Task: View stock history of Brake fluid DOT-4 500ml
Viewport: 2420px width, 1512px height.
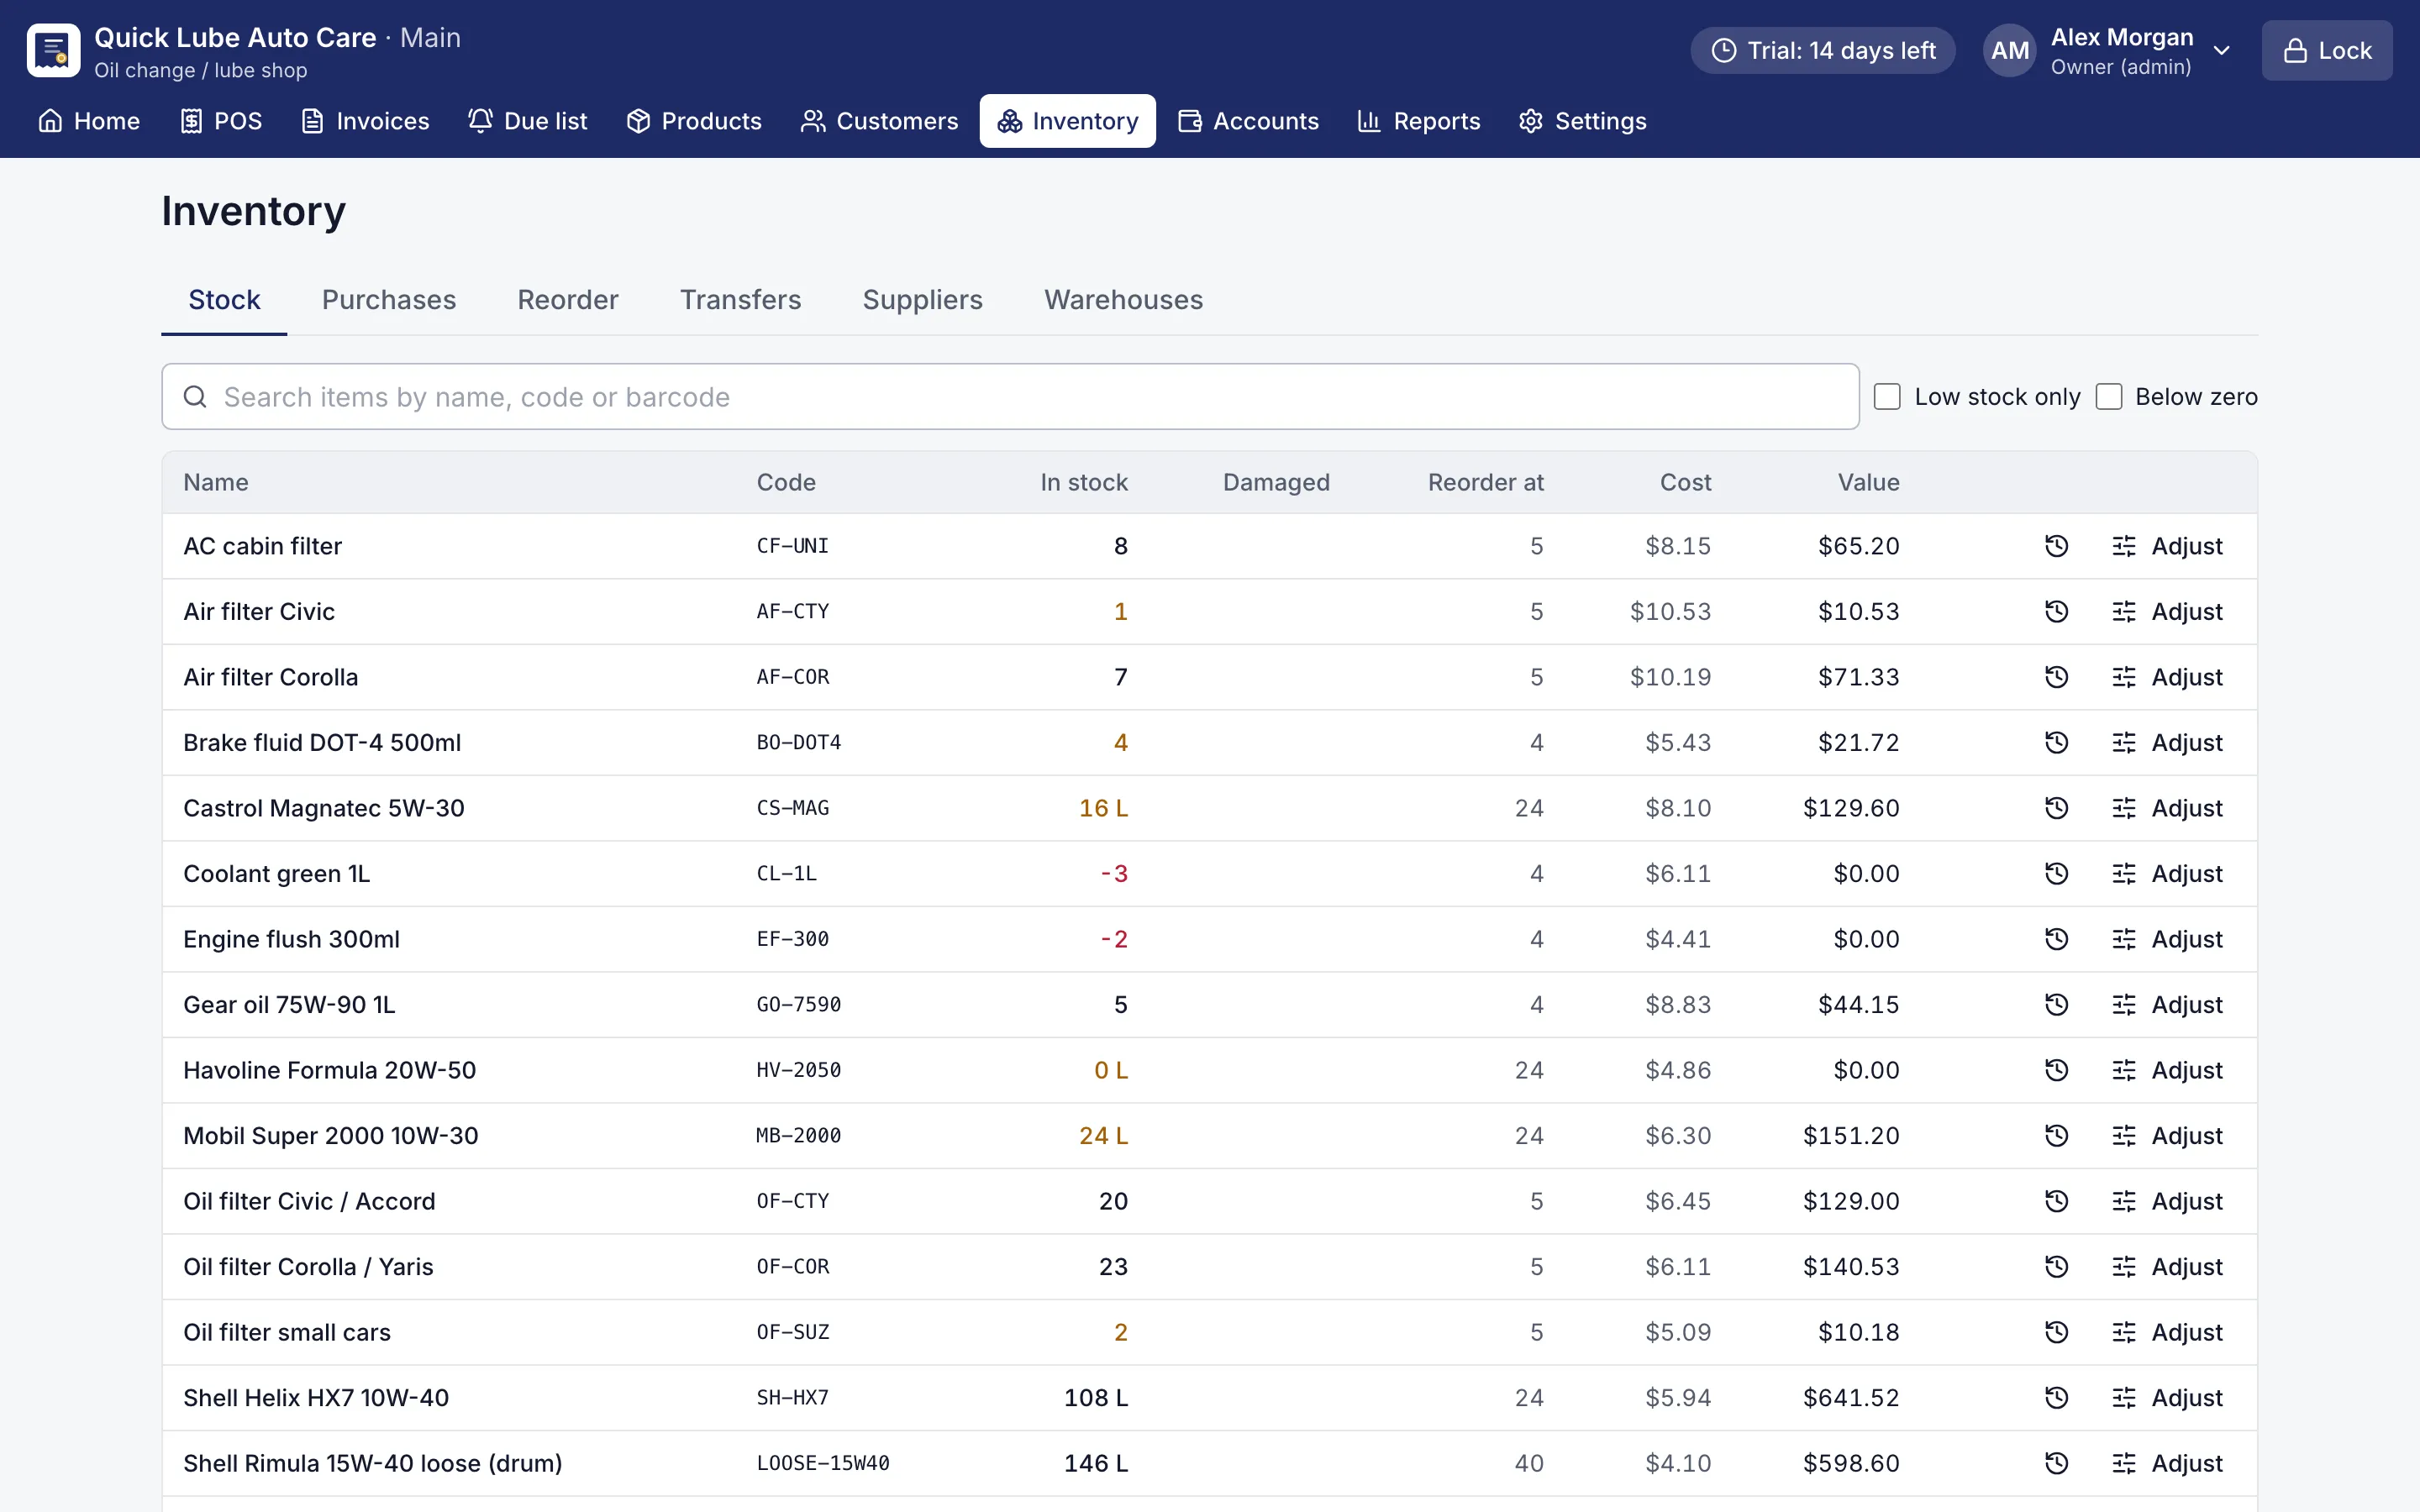Action: tap(2056, 742)
